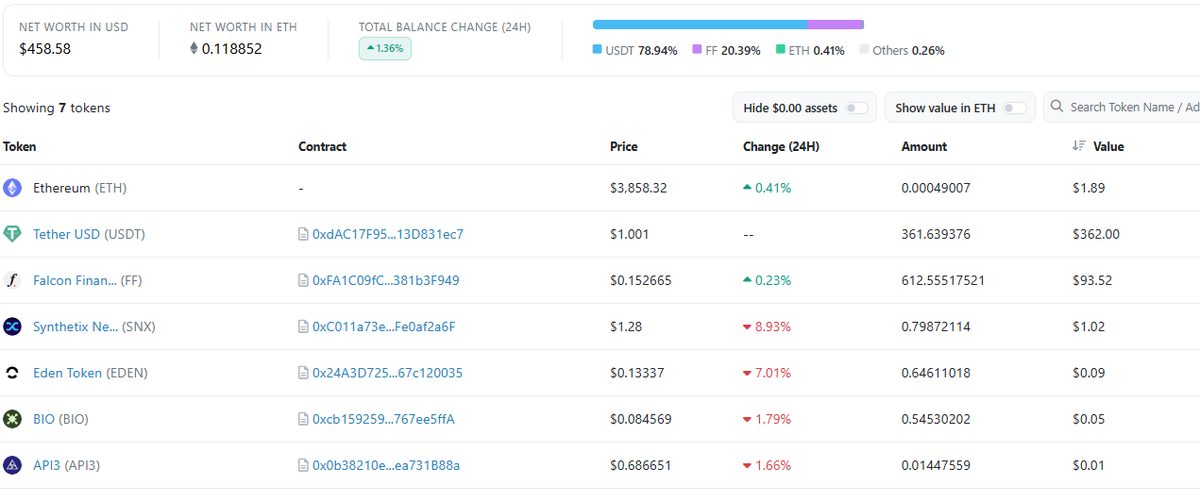
Task: Click the BIO token logo icon
Action: [12, 419]
